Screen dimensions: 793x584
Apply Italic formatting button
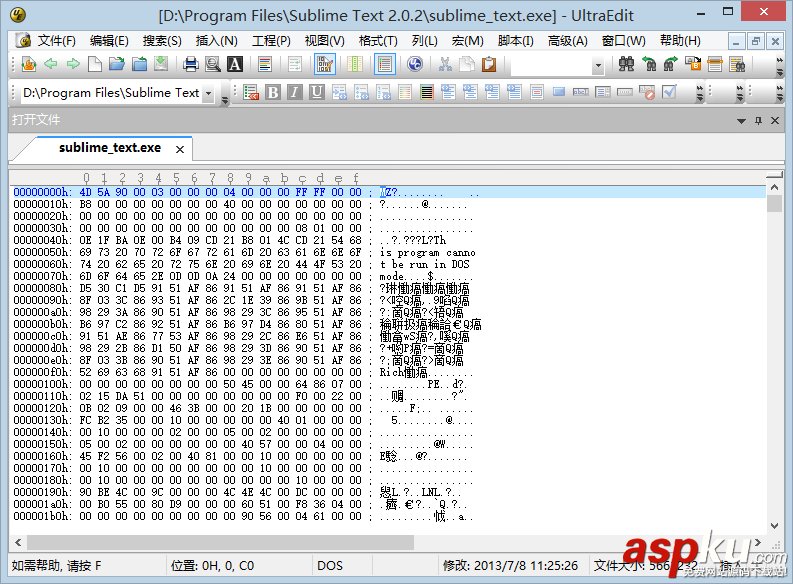[x=295, y=92]
